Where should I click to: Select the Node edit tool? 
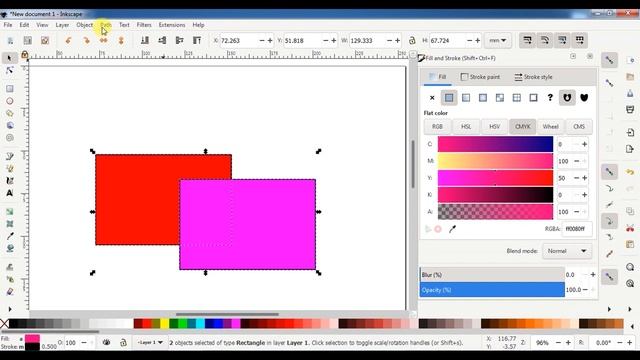[x=10, y=71]
